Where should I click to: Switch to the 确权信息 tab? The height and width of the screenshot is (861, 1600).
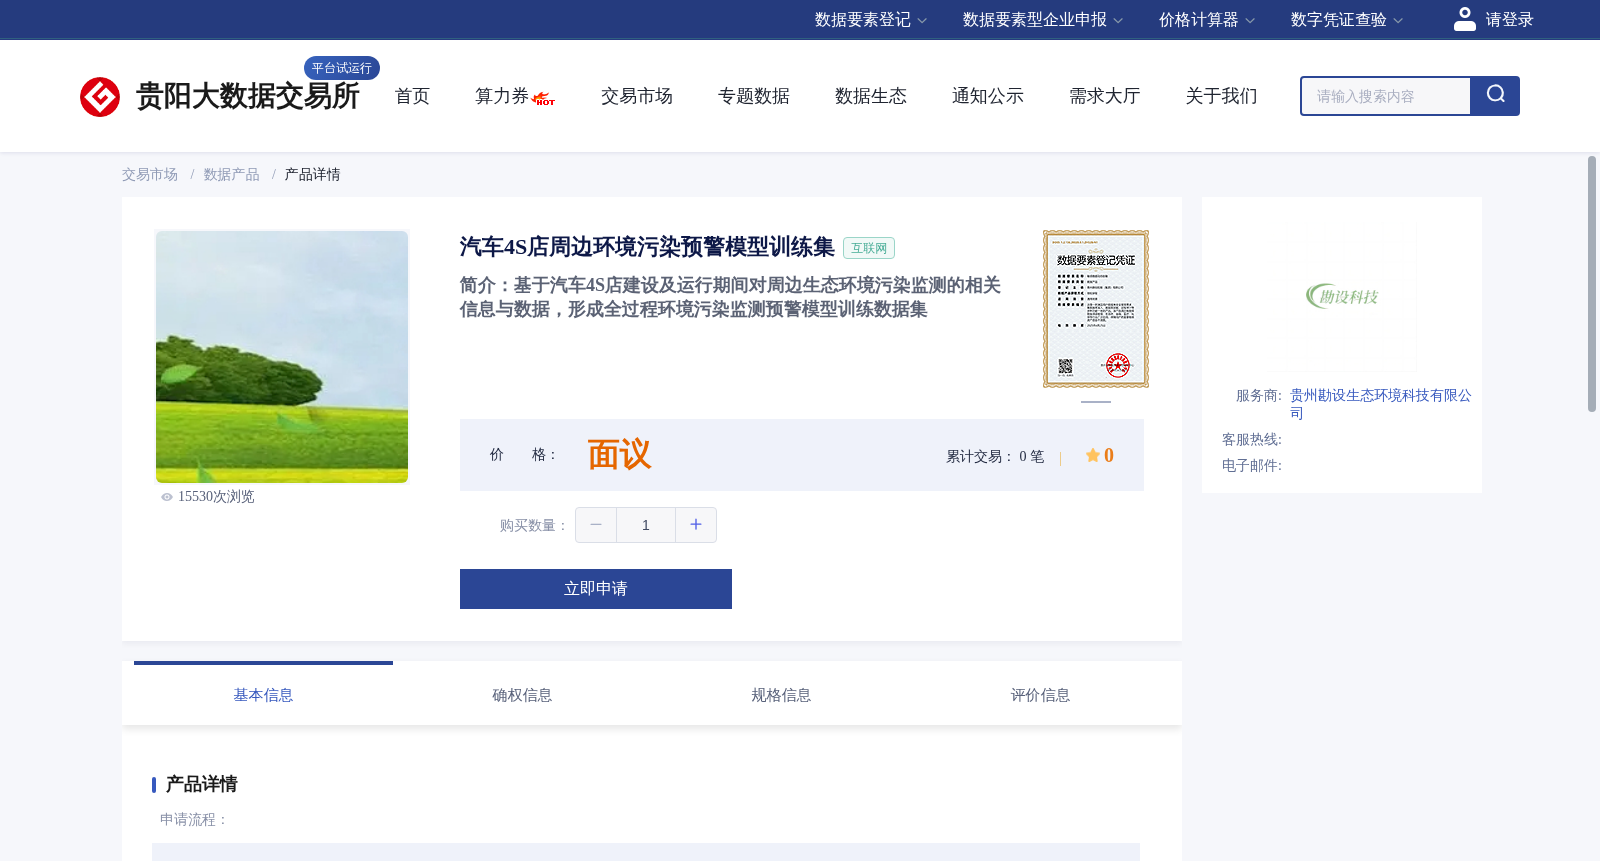pos(522,695)
